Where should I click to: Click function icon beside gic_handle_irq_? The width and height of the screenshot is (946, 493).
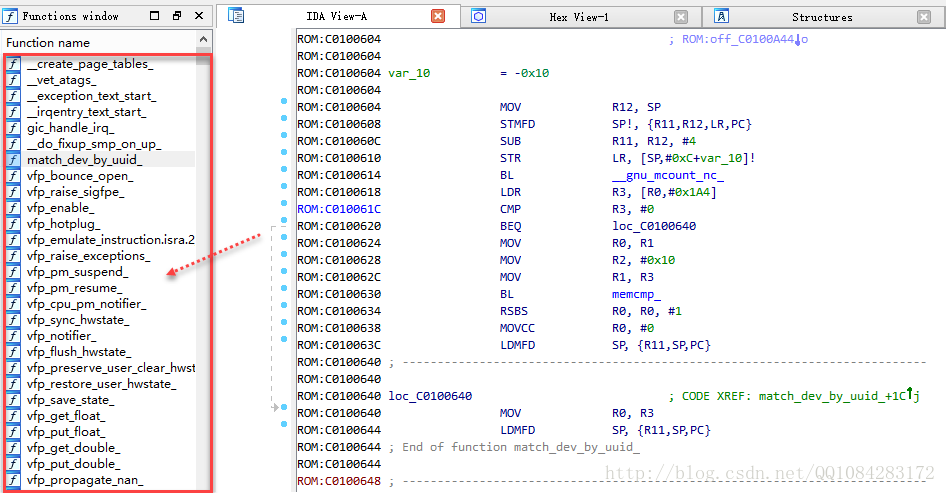pos(13,128)
